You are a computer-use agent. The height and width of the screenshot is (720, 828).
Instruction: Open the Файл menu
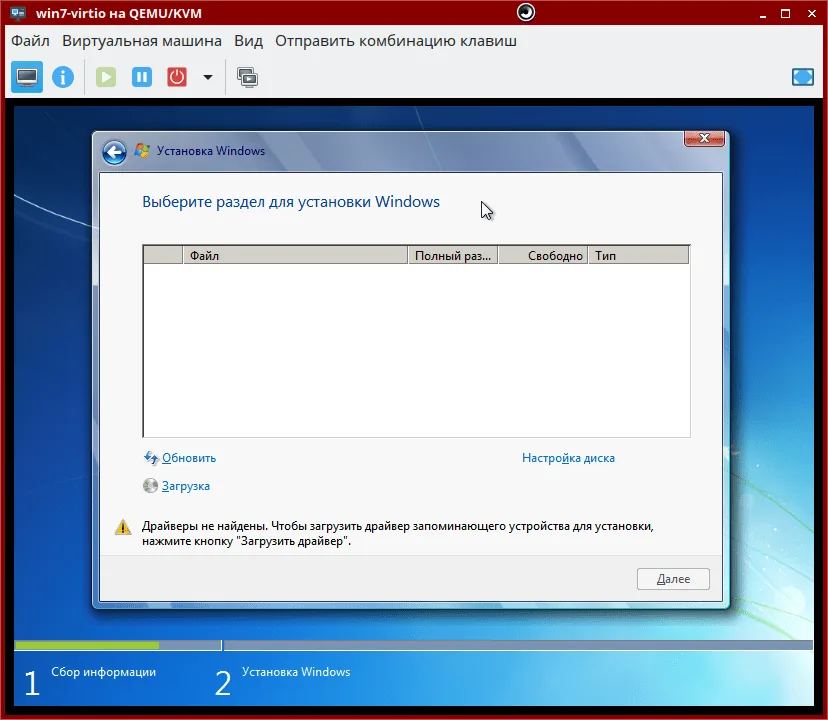click(x=30, y=41)
